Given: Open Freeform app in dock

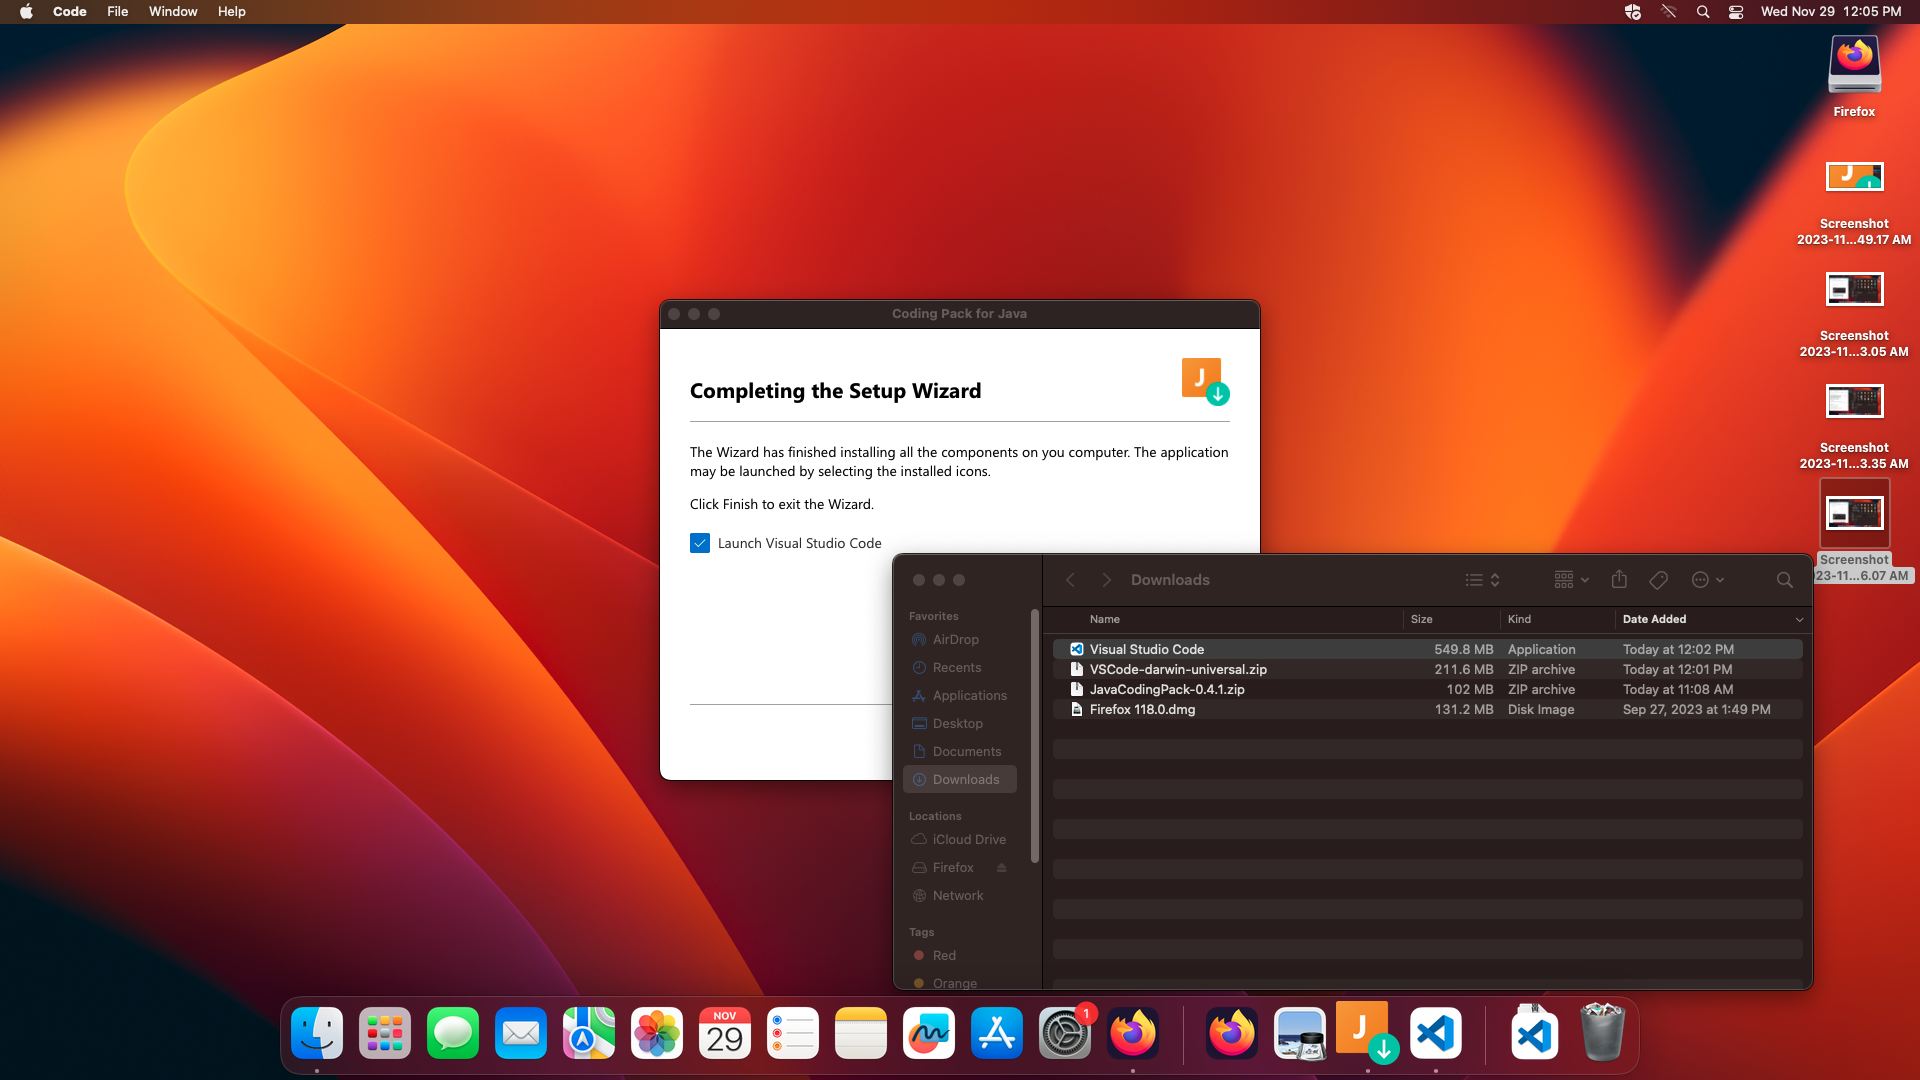Looking at the screenshot, I should point(928,1033).
